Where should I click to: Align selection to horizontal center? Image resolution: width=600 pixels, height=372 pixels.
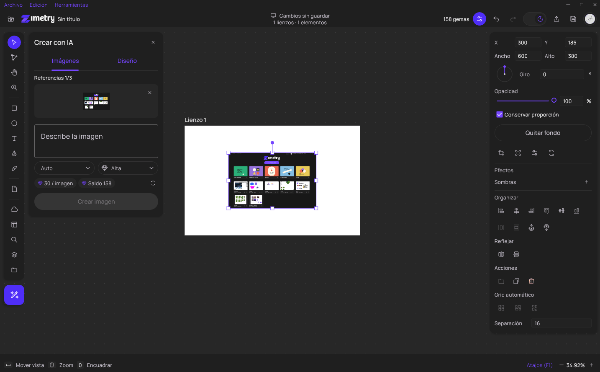[516, 211]
